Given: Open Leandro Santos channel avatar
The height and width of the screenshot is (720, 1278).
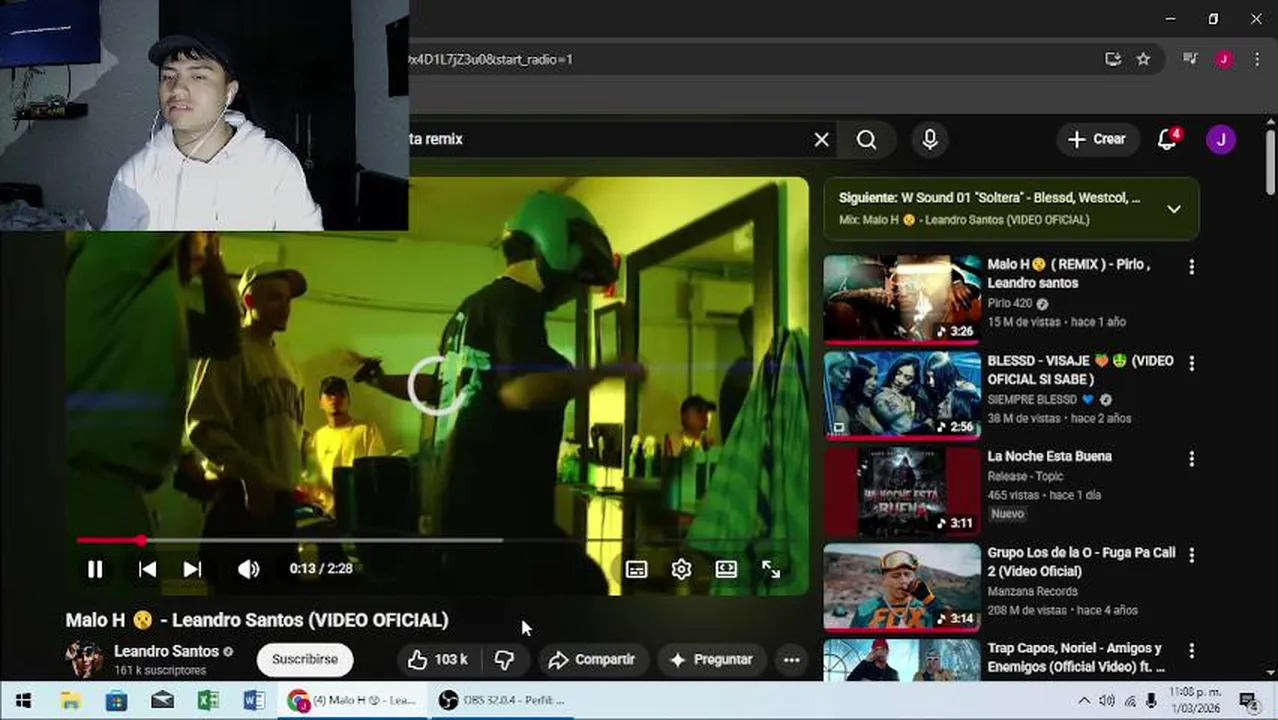Looking at the screenshot, I should [x=84, y=660].
